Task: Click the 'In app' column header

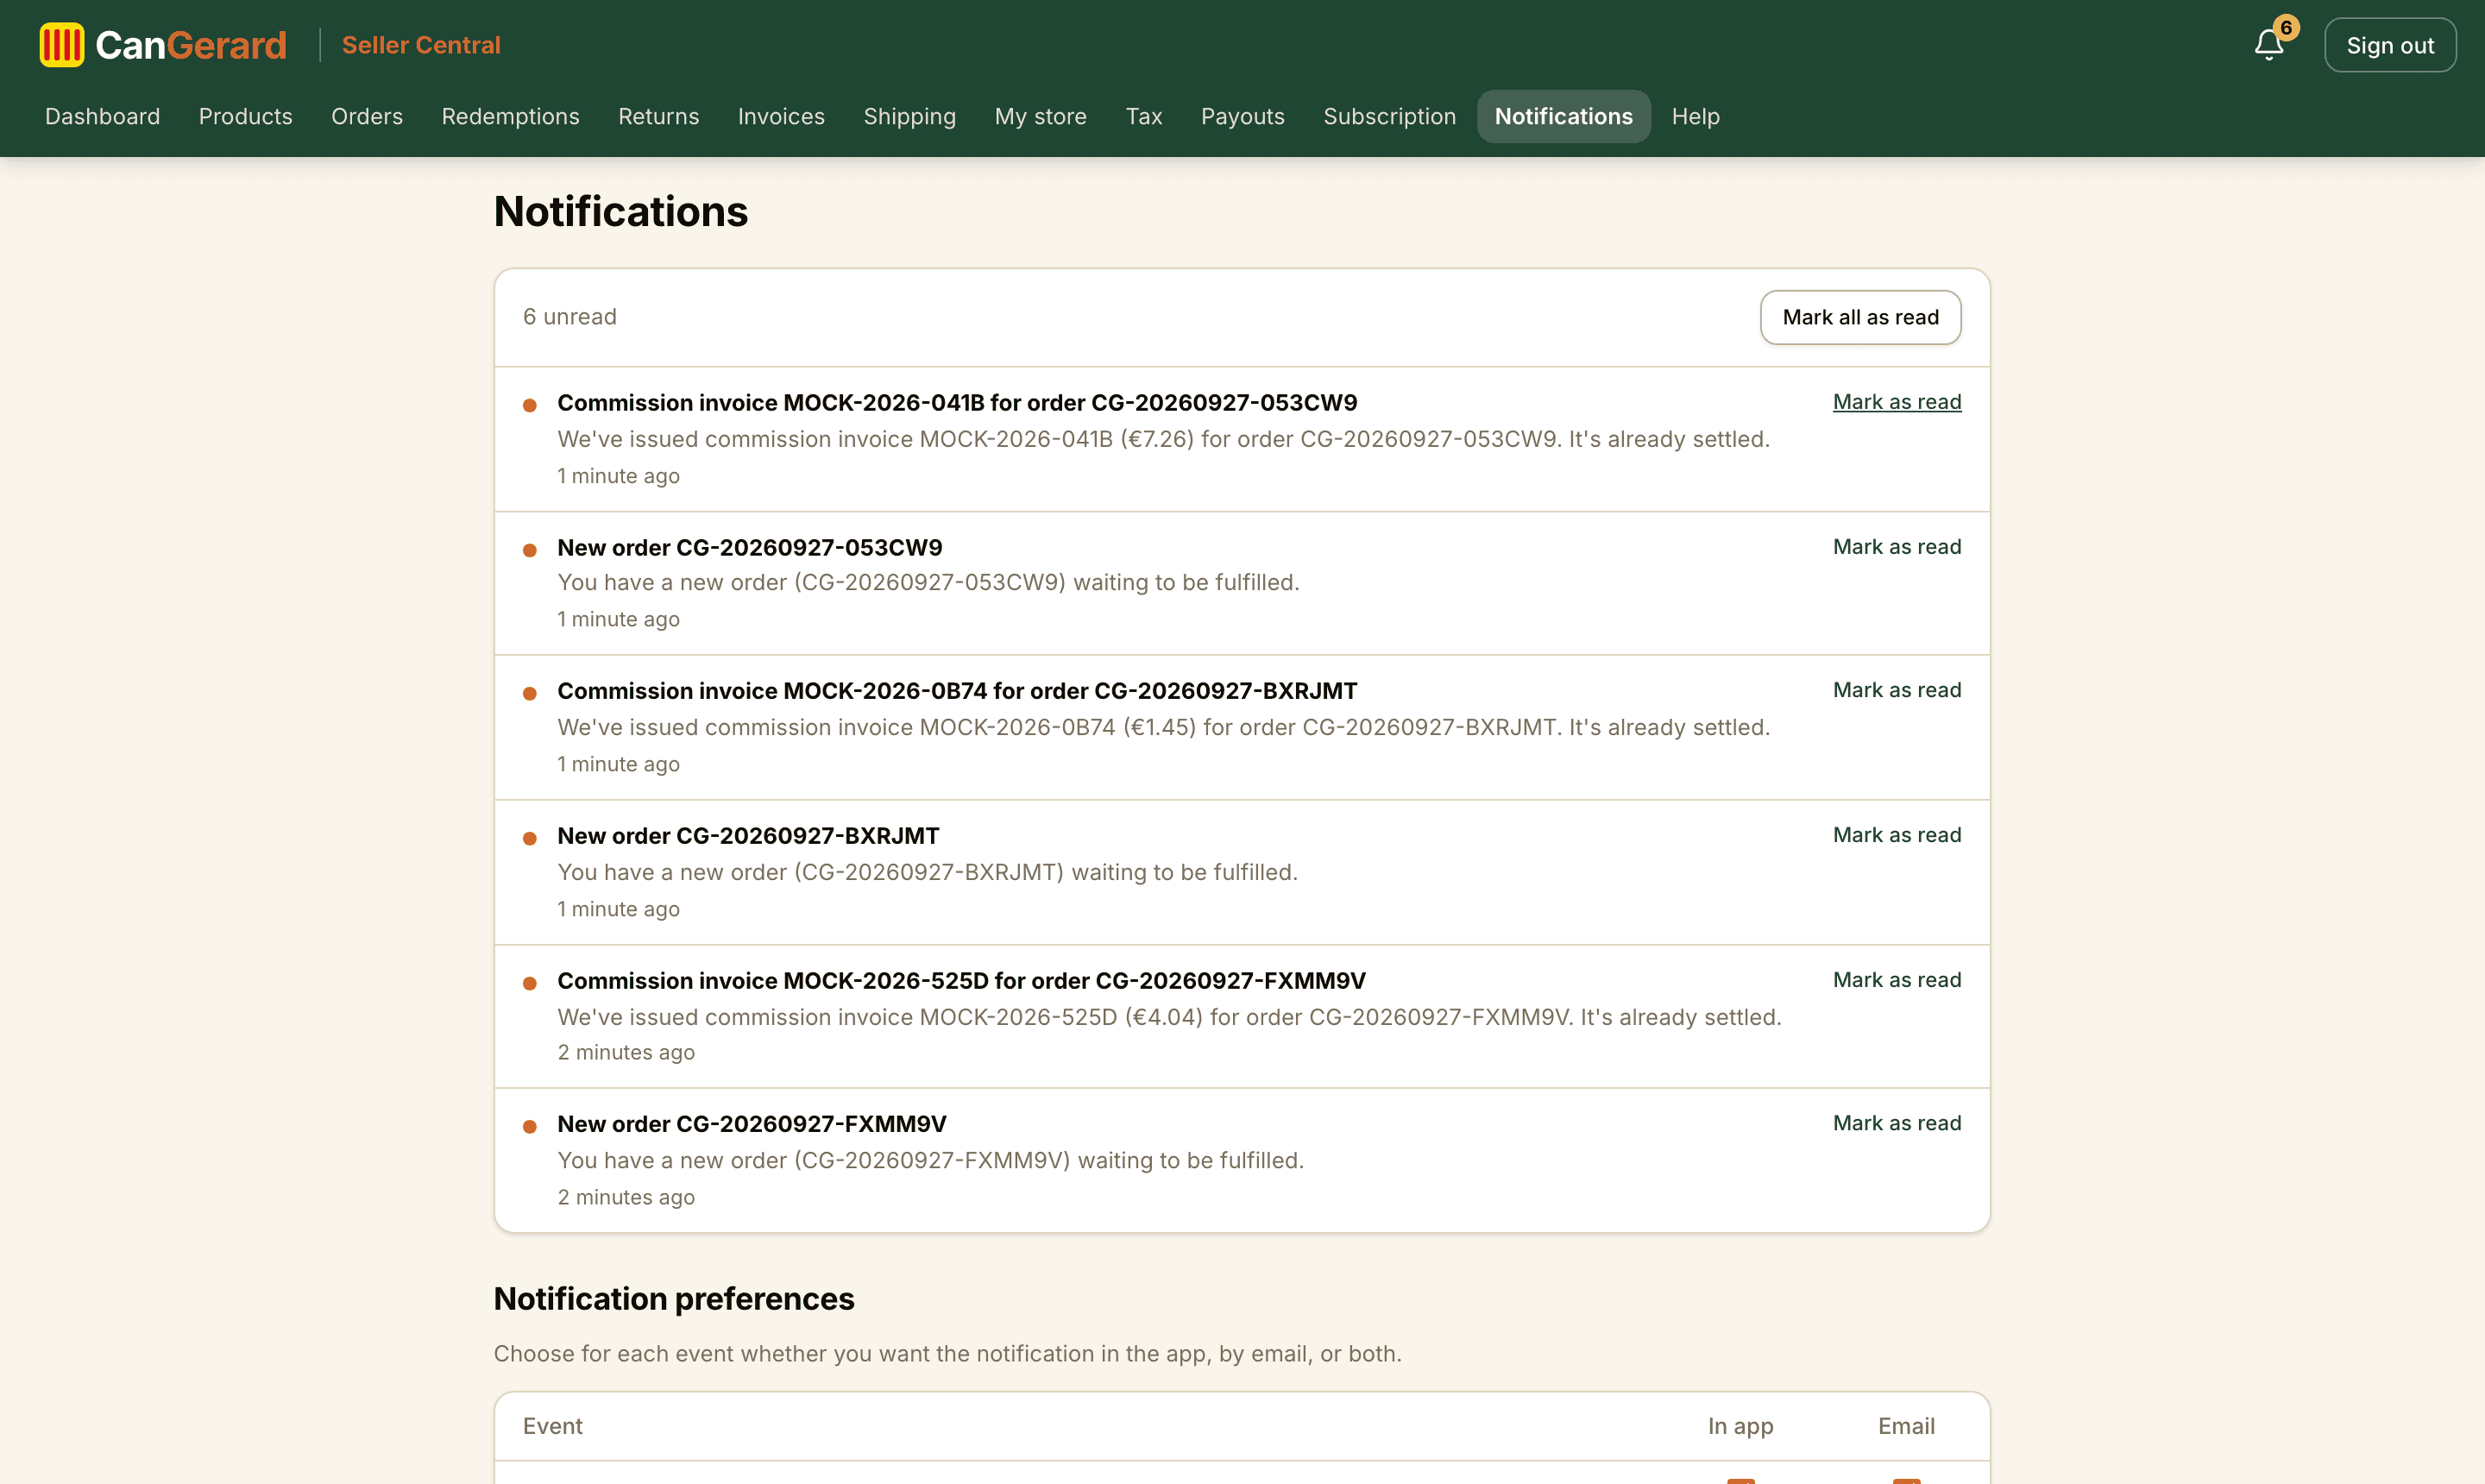Action: click(1740, 1426)
